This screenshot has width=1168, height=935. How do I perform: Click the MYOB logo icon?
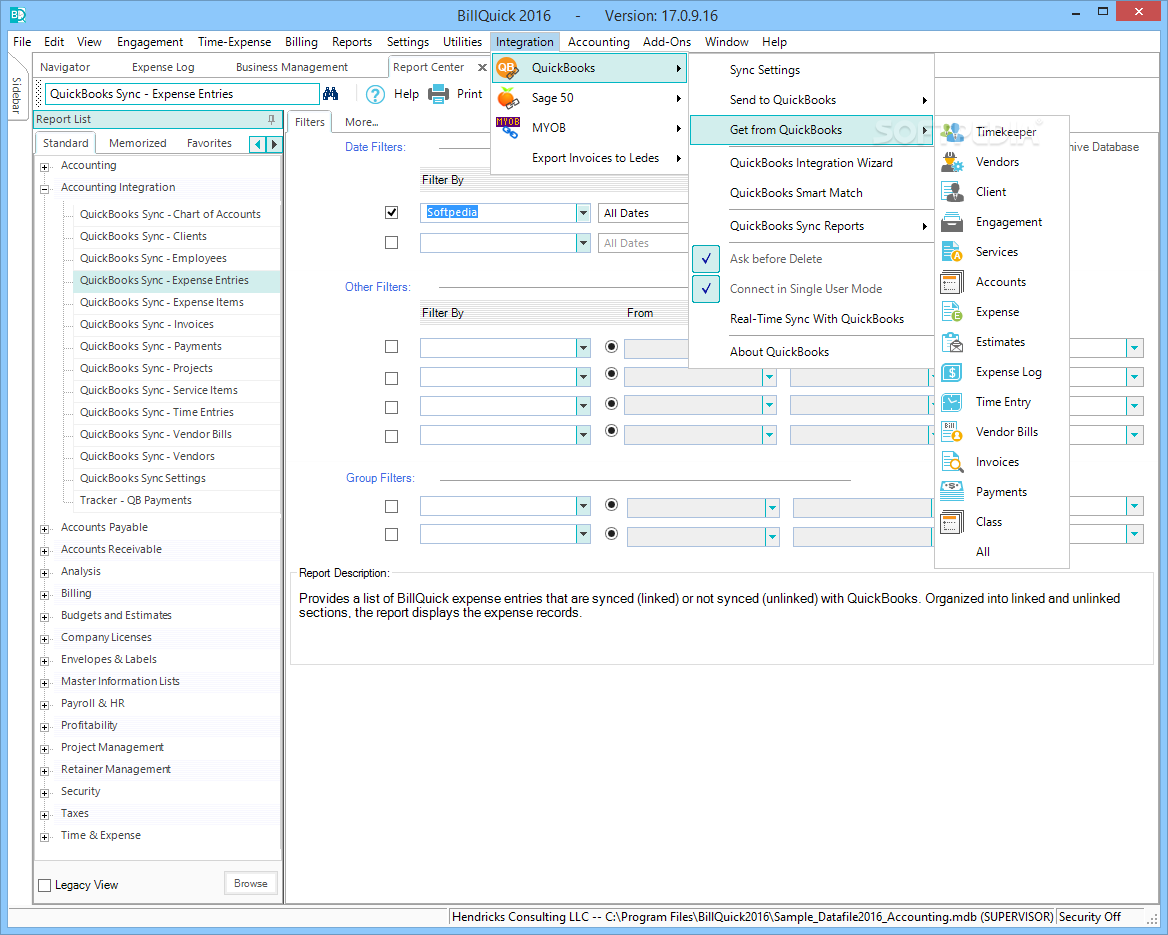(x=508, y=127)
